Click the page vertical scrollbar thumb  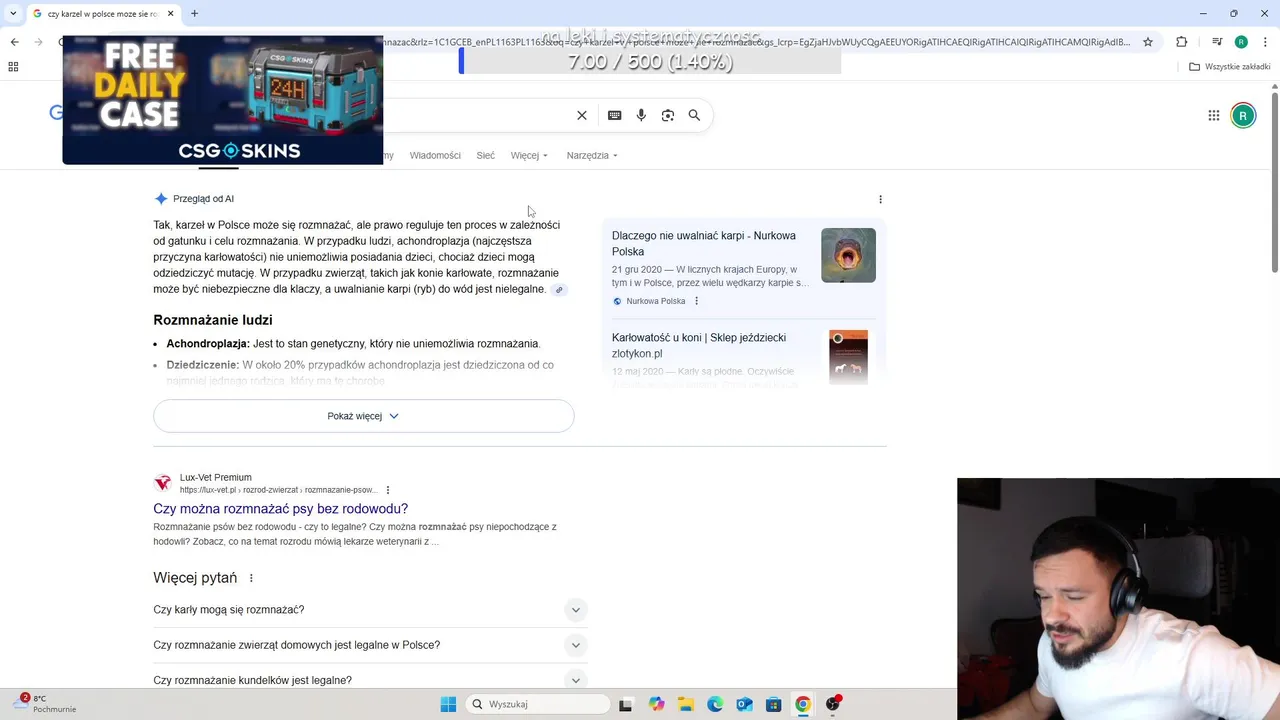1274,180
